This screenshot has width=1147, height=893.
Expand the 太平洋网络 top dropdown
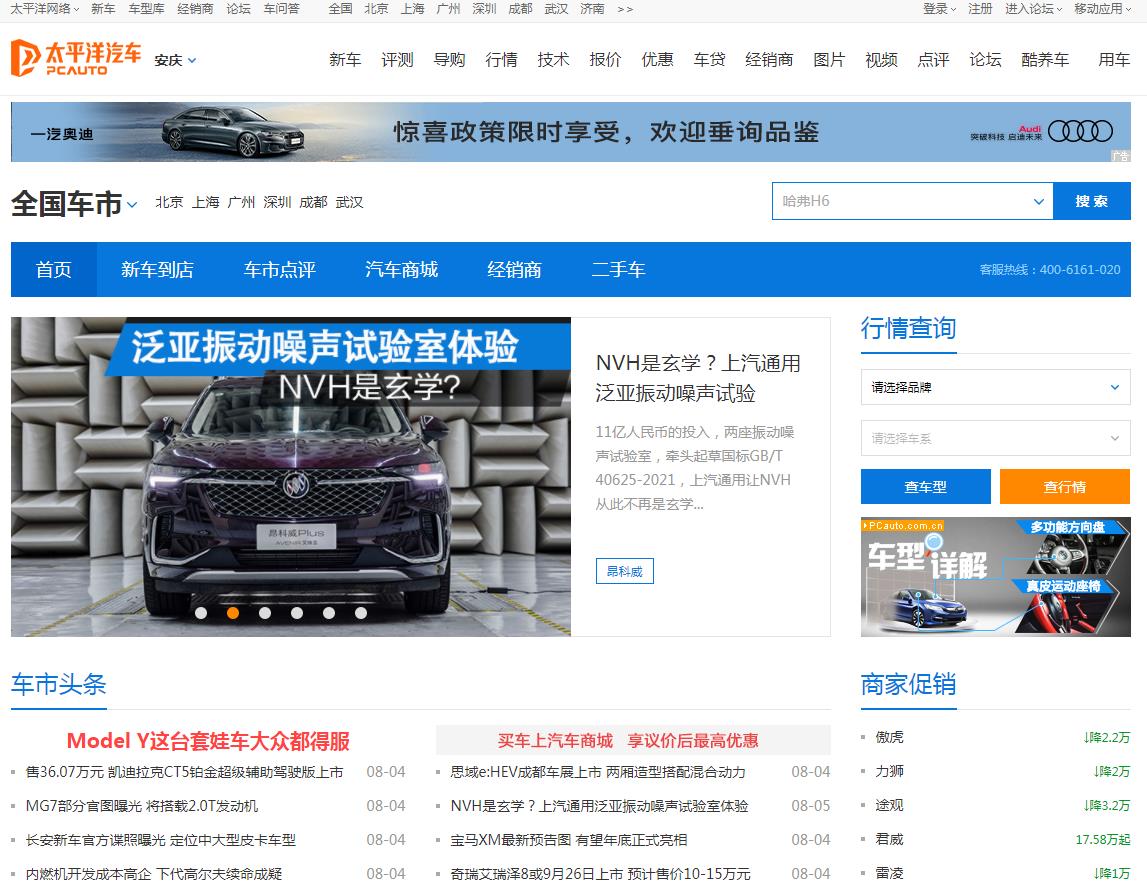(45, 9)
